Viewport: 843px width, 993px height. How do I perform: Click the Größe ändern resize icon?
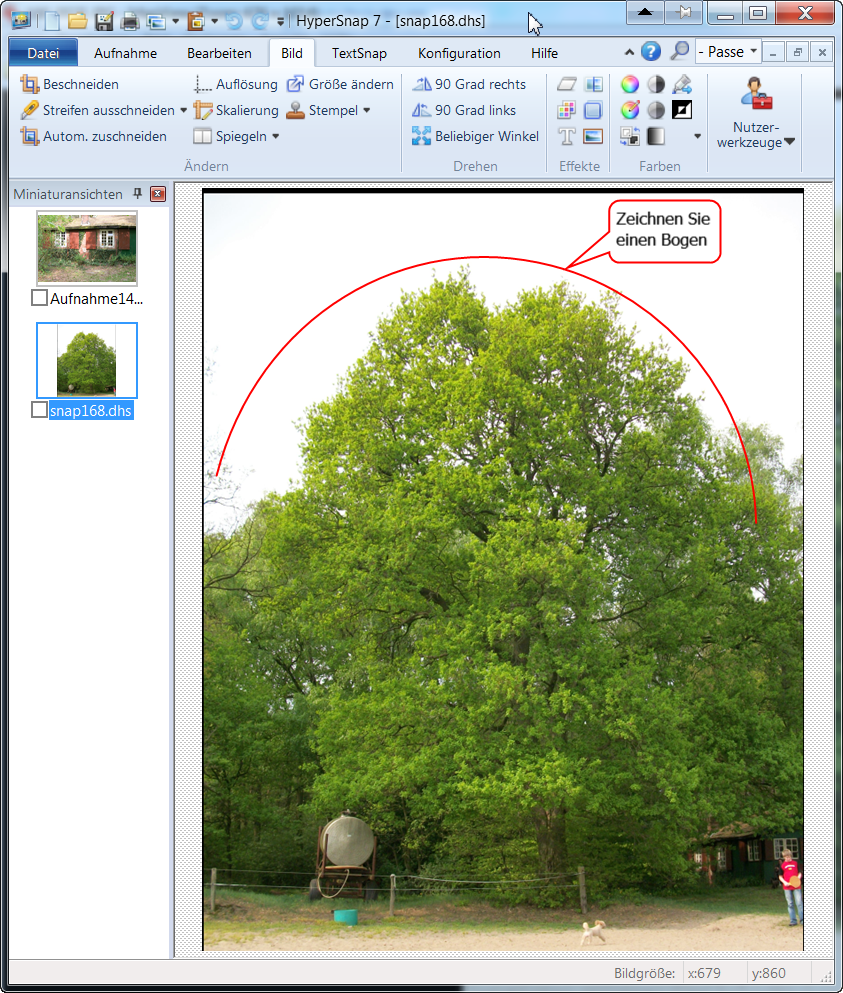(296, 84)
